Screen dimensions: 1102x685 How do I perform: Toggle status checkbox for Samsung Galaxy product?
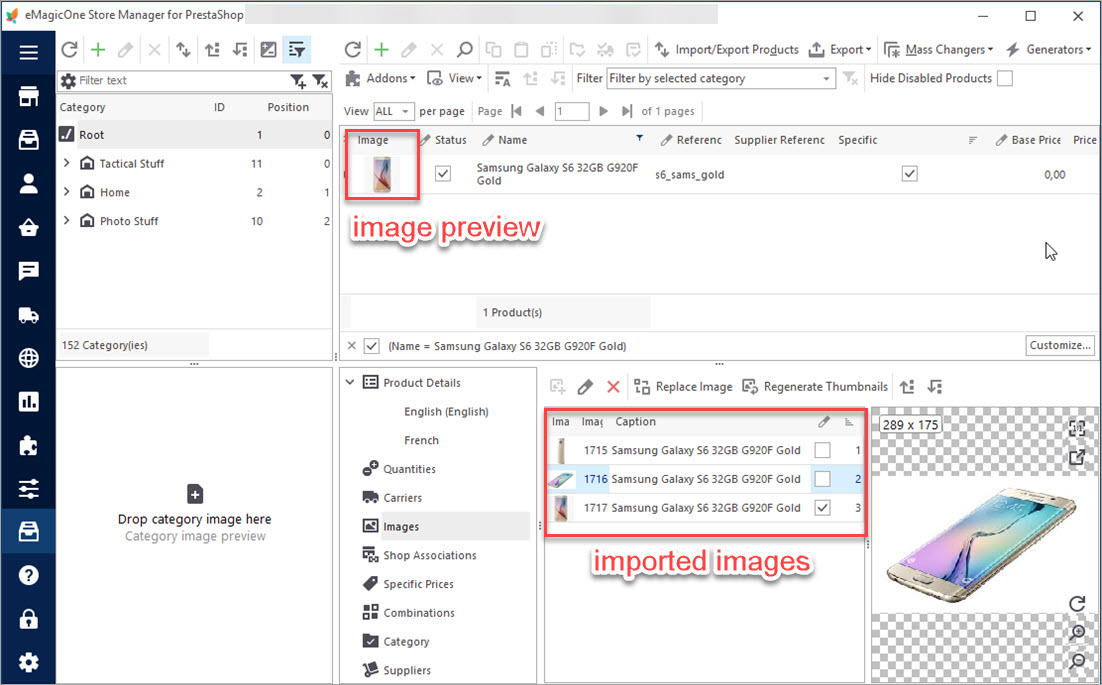click(443, 173)
